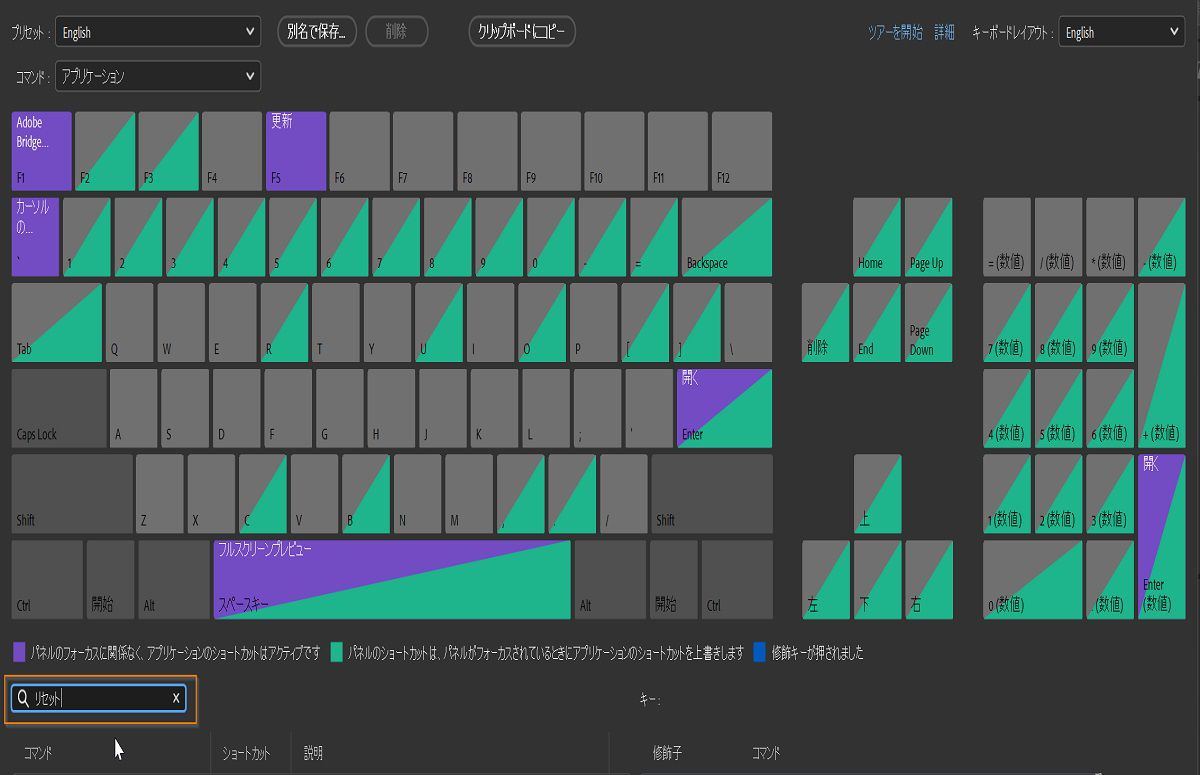Click the コマンド column header in list
This screenshot has height=775, width=1200.
(x=38, y=753)
